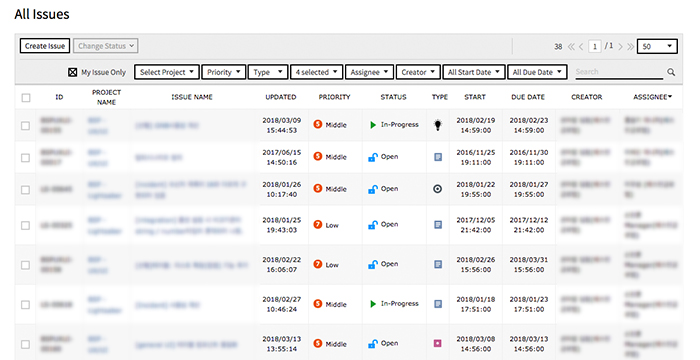This screenshot has width=700, height=360.
Task: Open the Creator filter dropdown
Action: (x=418, y=72)
